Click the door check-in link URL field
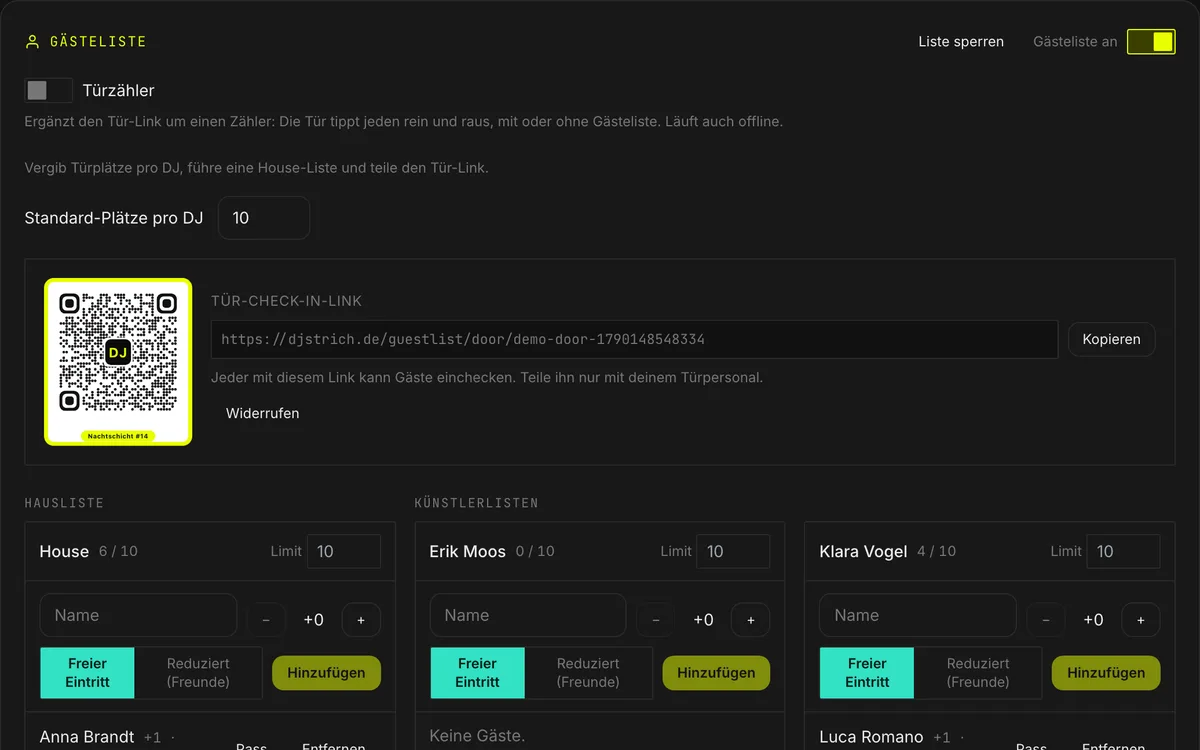Screen dimensions: 1200x750 (634, 339)
